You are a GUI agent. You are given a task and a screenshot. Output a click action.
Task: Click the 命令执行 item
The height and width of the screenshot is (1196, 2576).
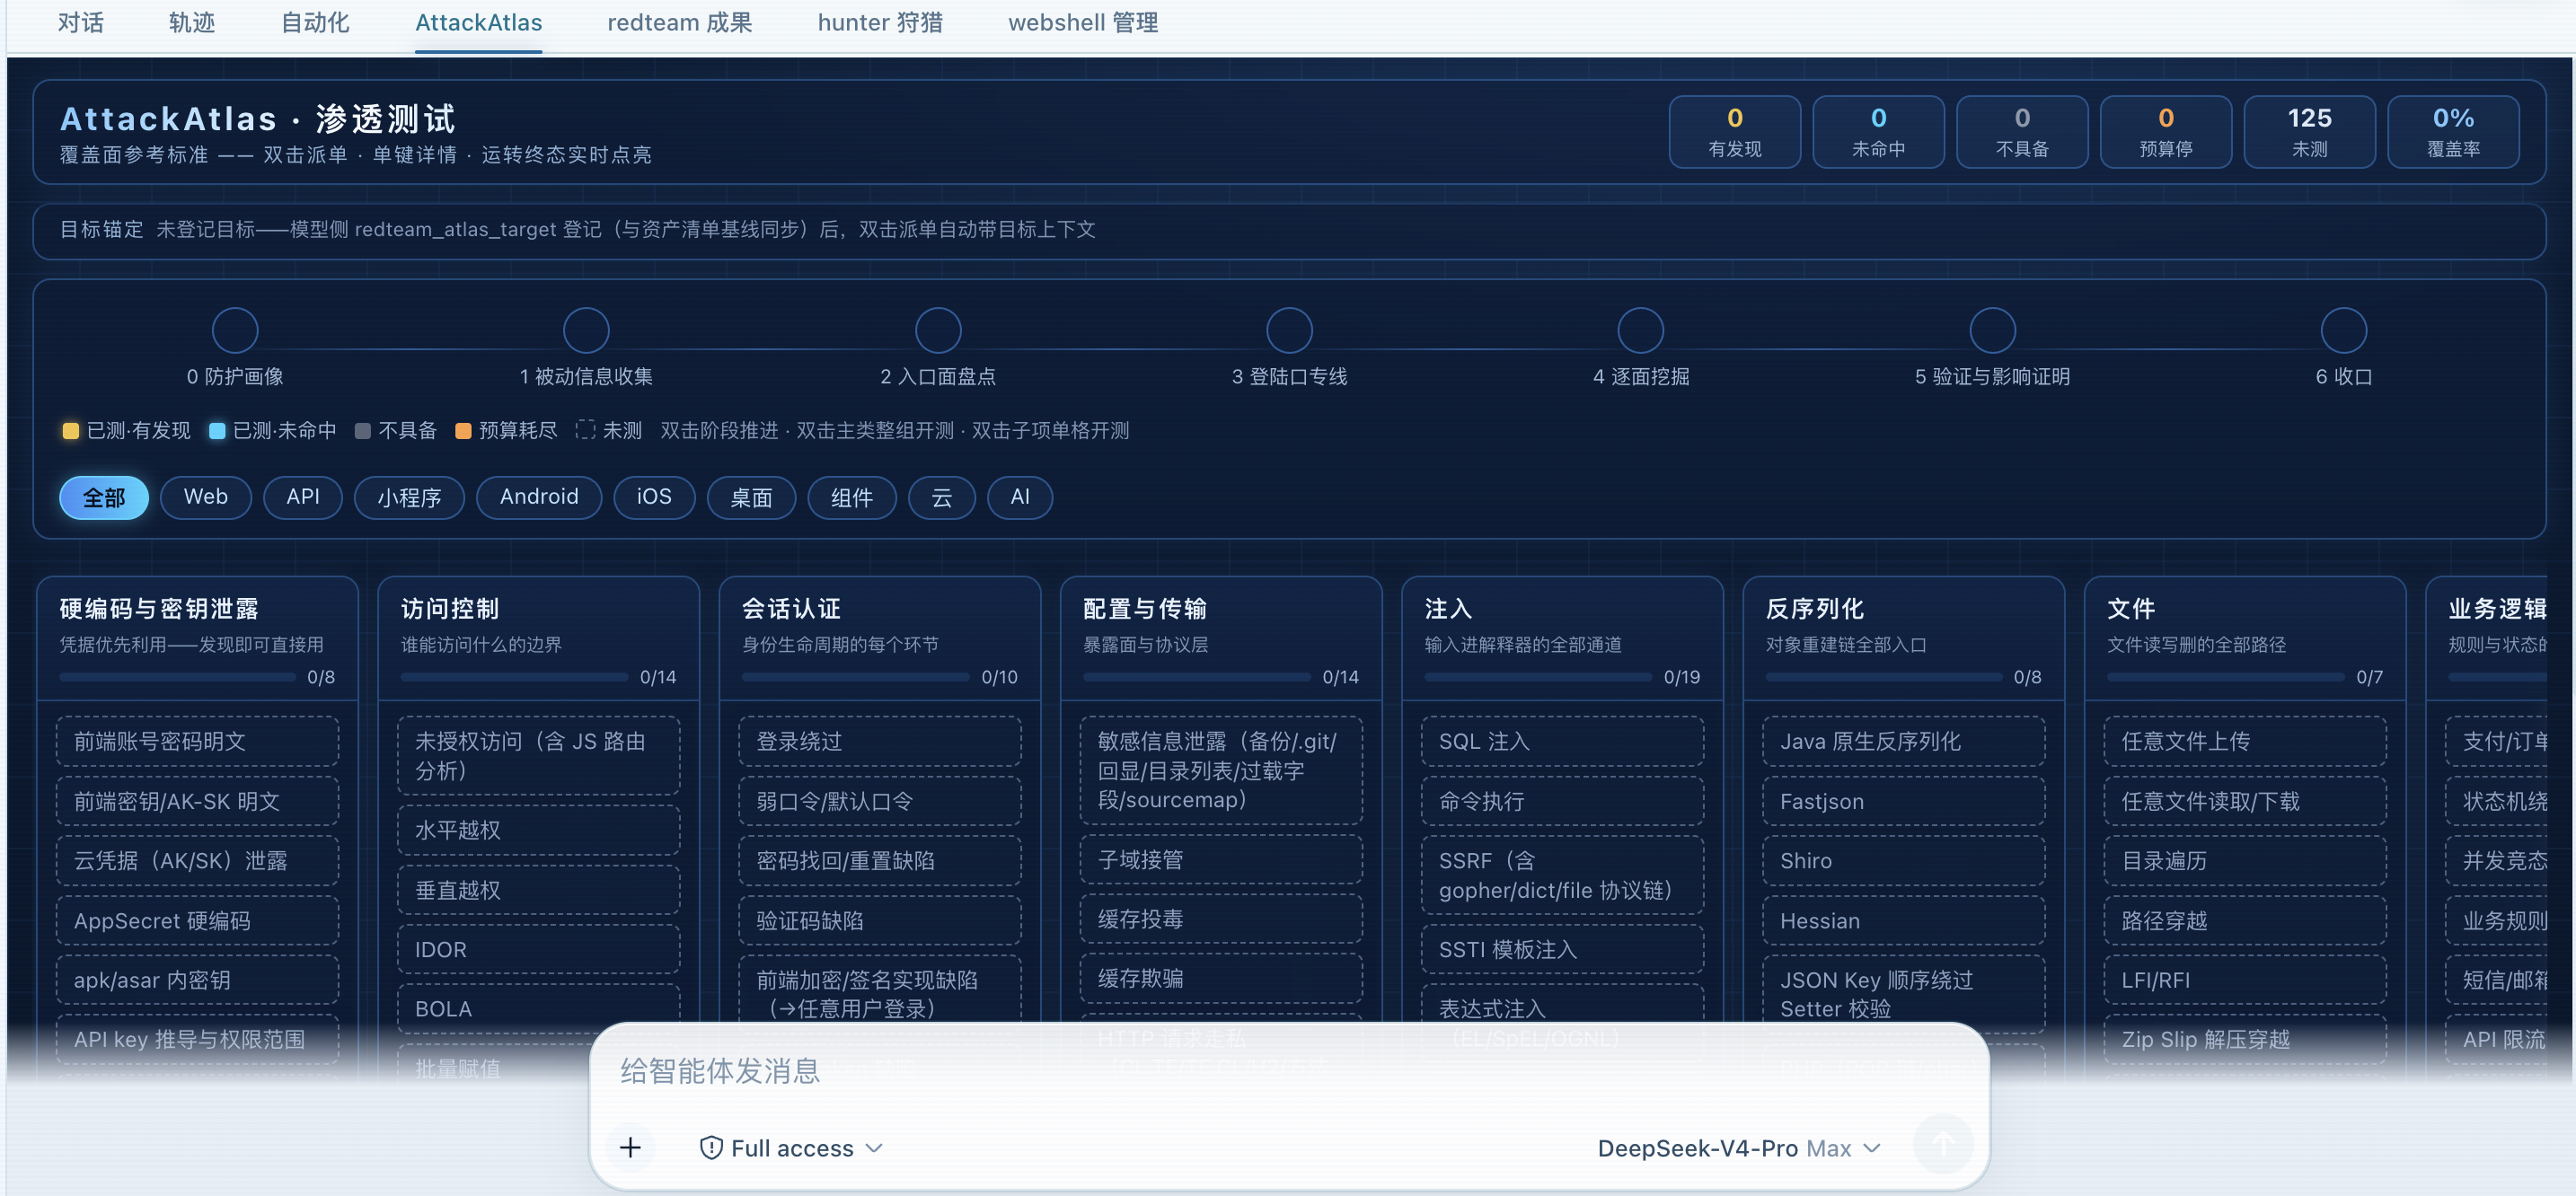1563,801
